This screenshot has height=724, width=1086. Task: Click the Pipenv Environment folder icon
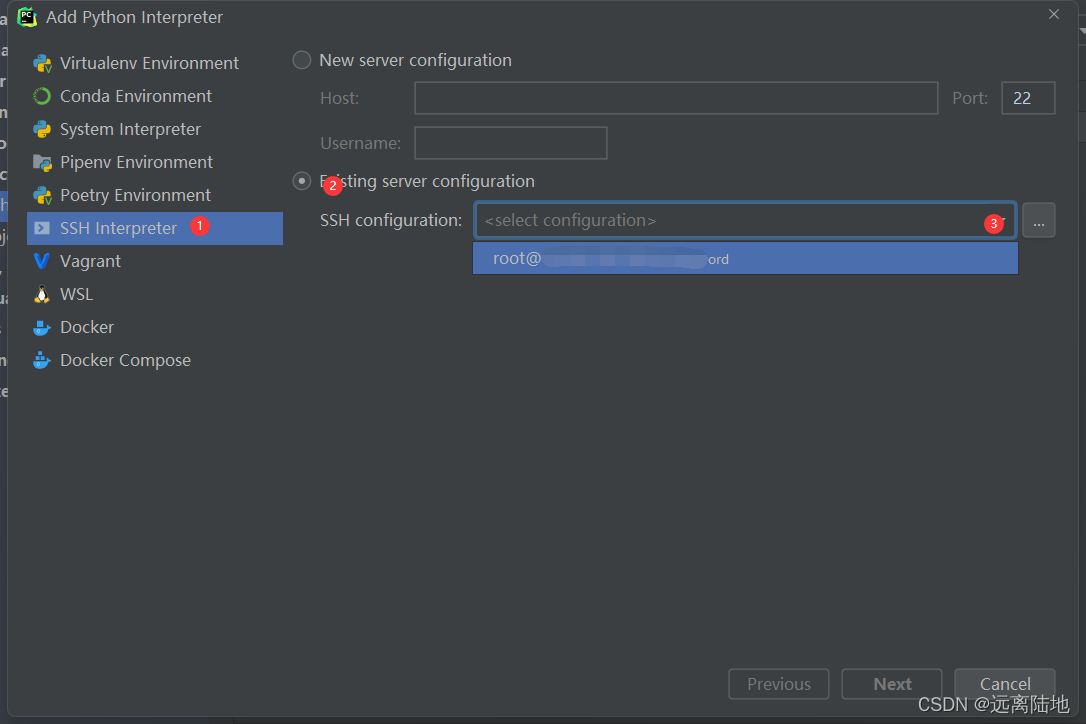pos(42,163)
